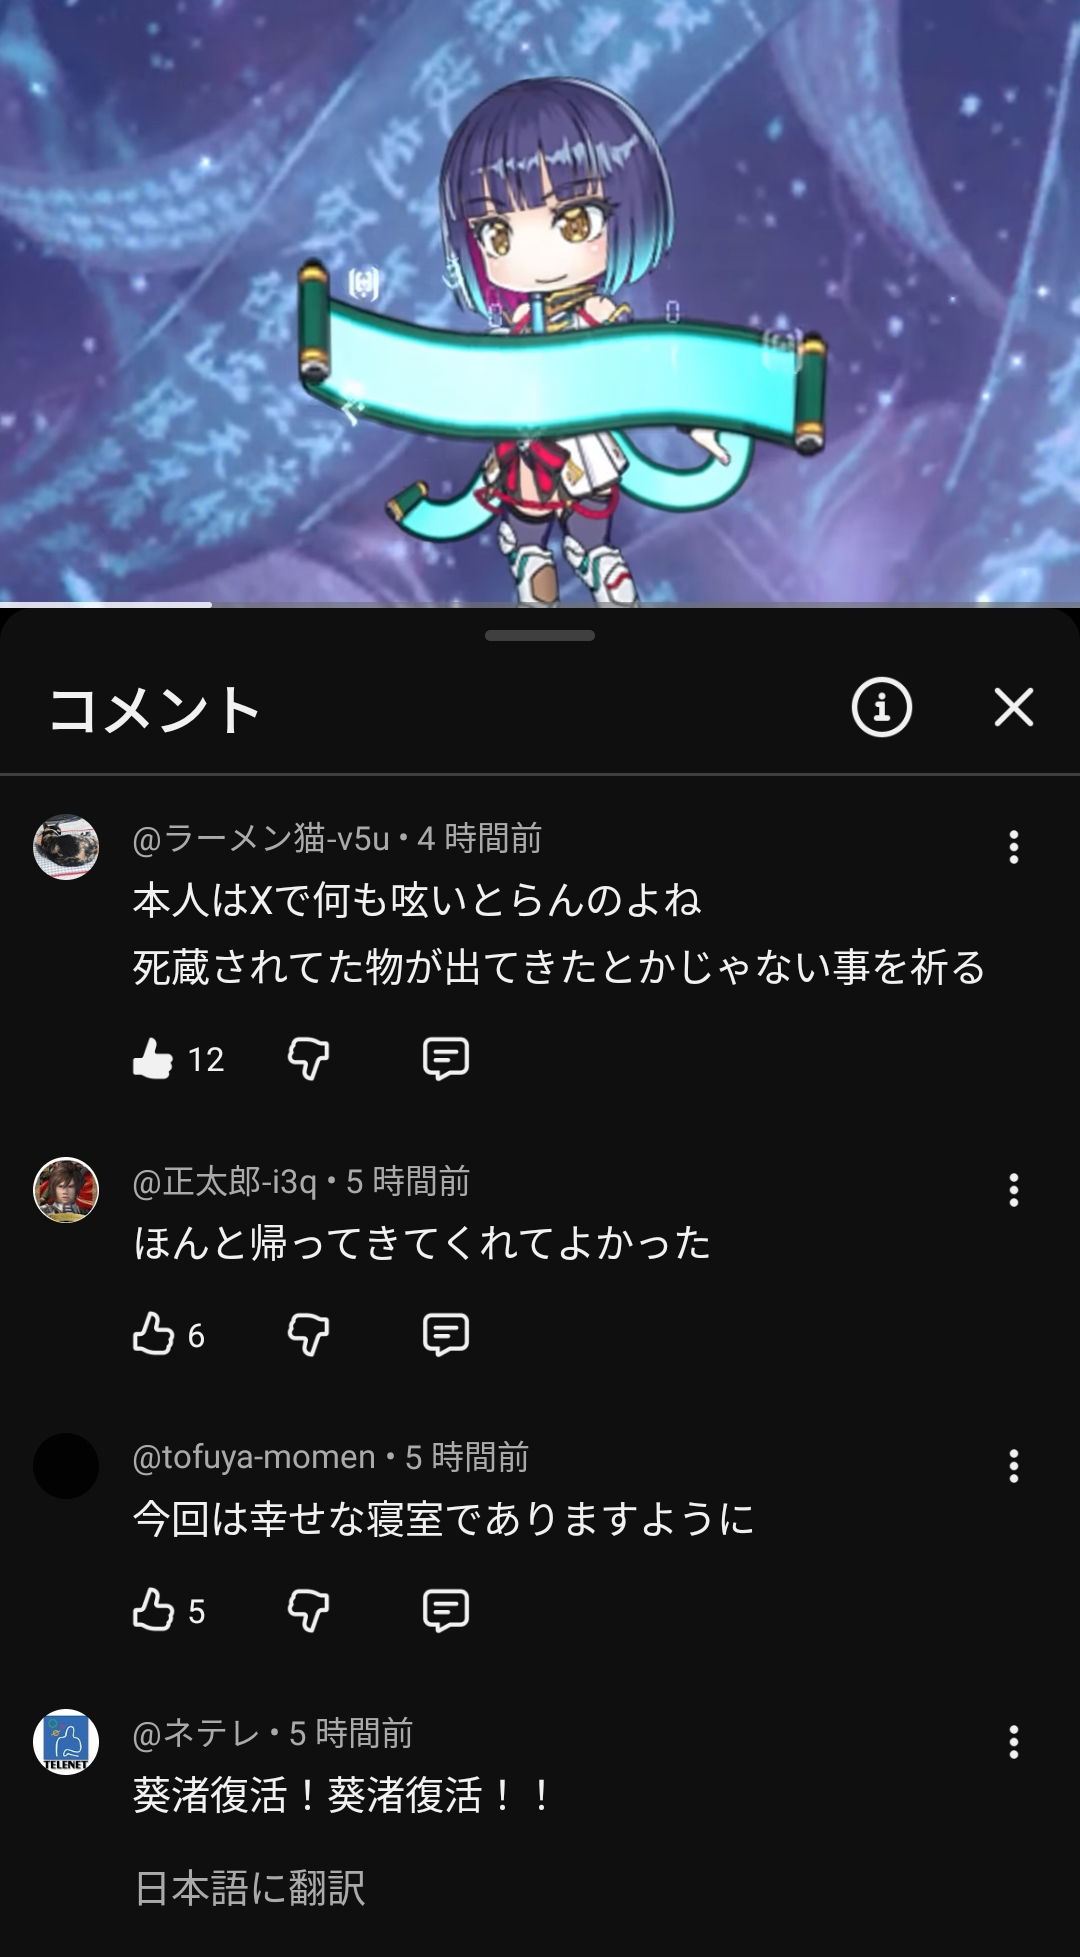Reply to the ラーメン猫-v5u comment
The height and width of the screenshot is (1957, 1080).
(x=446, y=1058)
